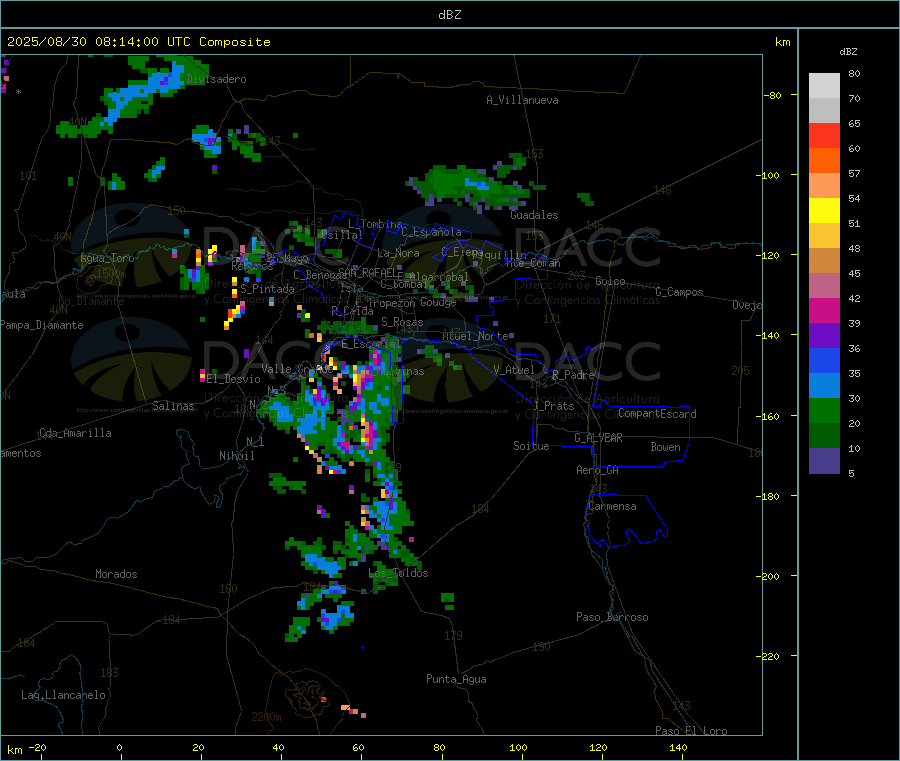Image resolution: width=900 pixels, height=761 pixels.
Task: Click the Punta_Agua map label
Action: click(456, 679)
